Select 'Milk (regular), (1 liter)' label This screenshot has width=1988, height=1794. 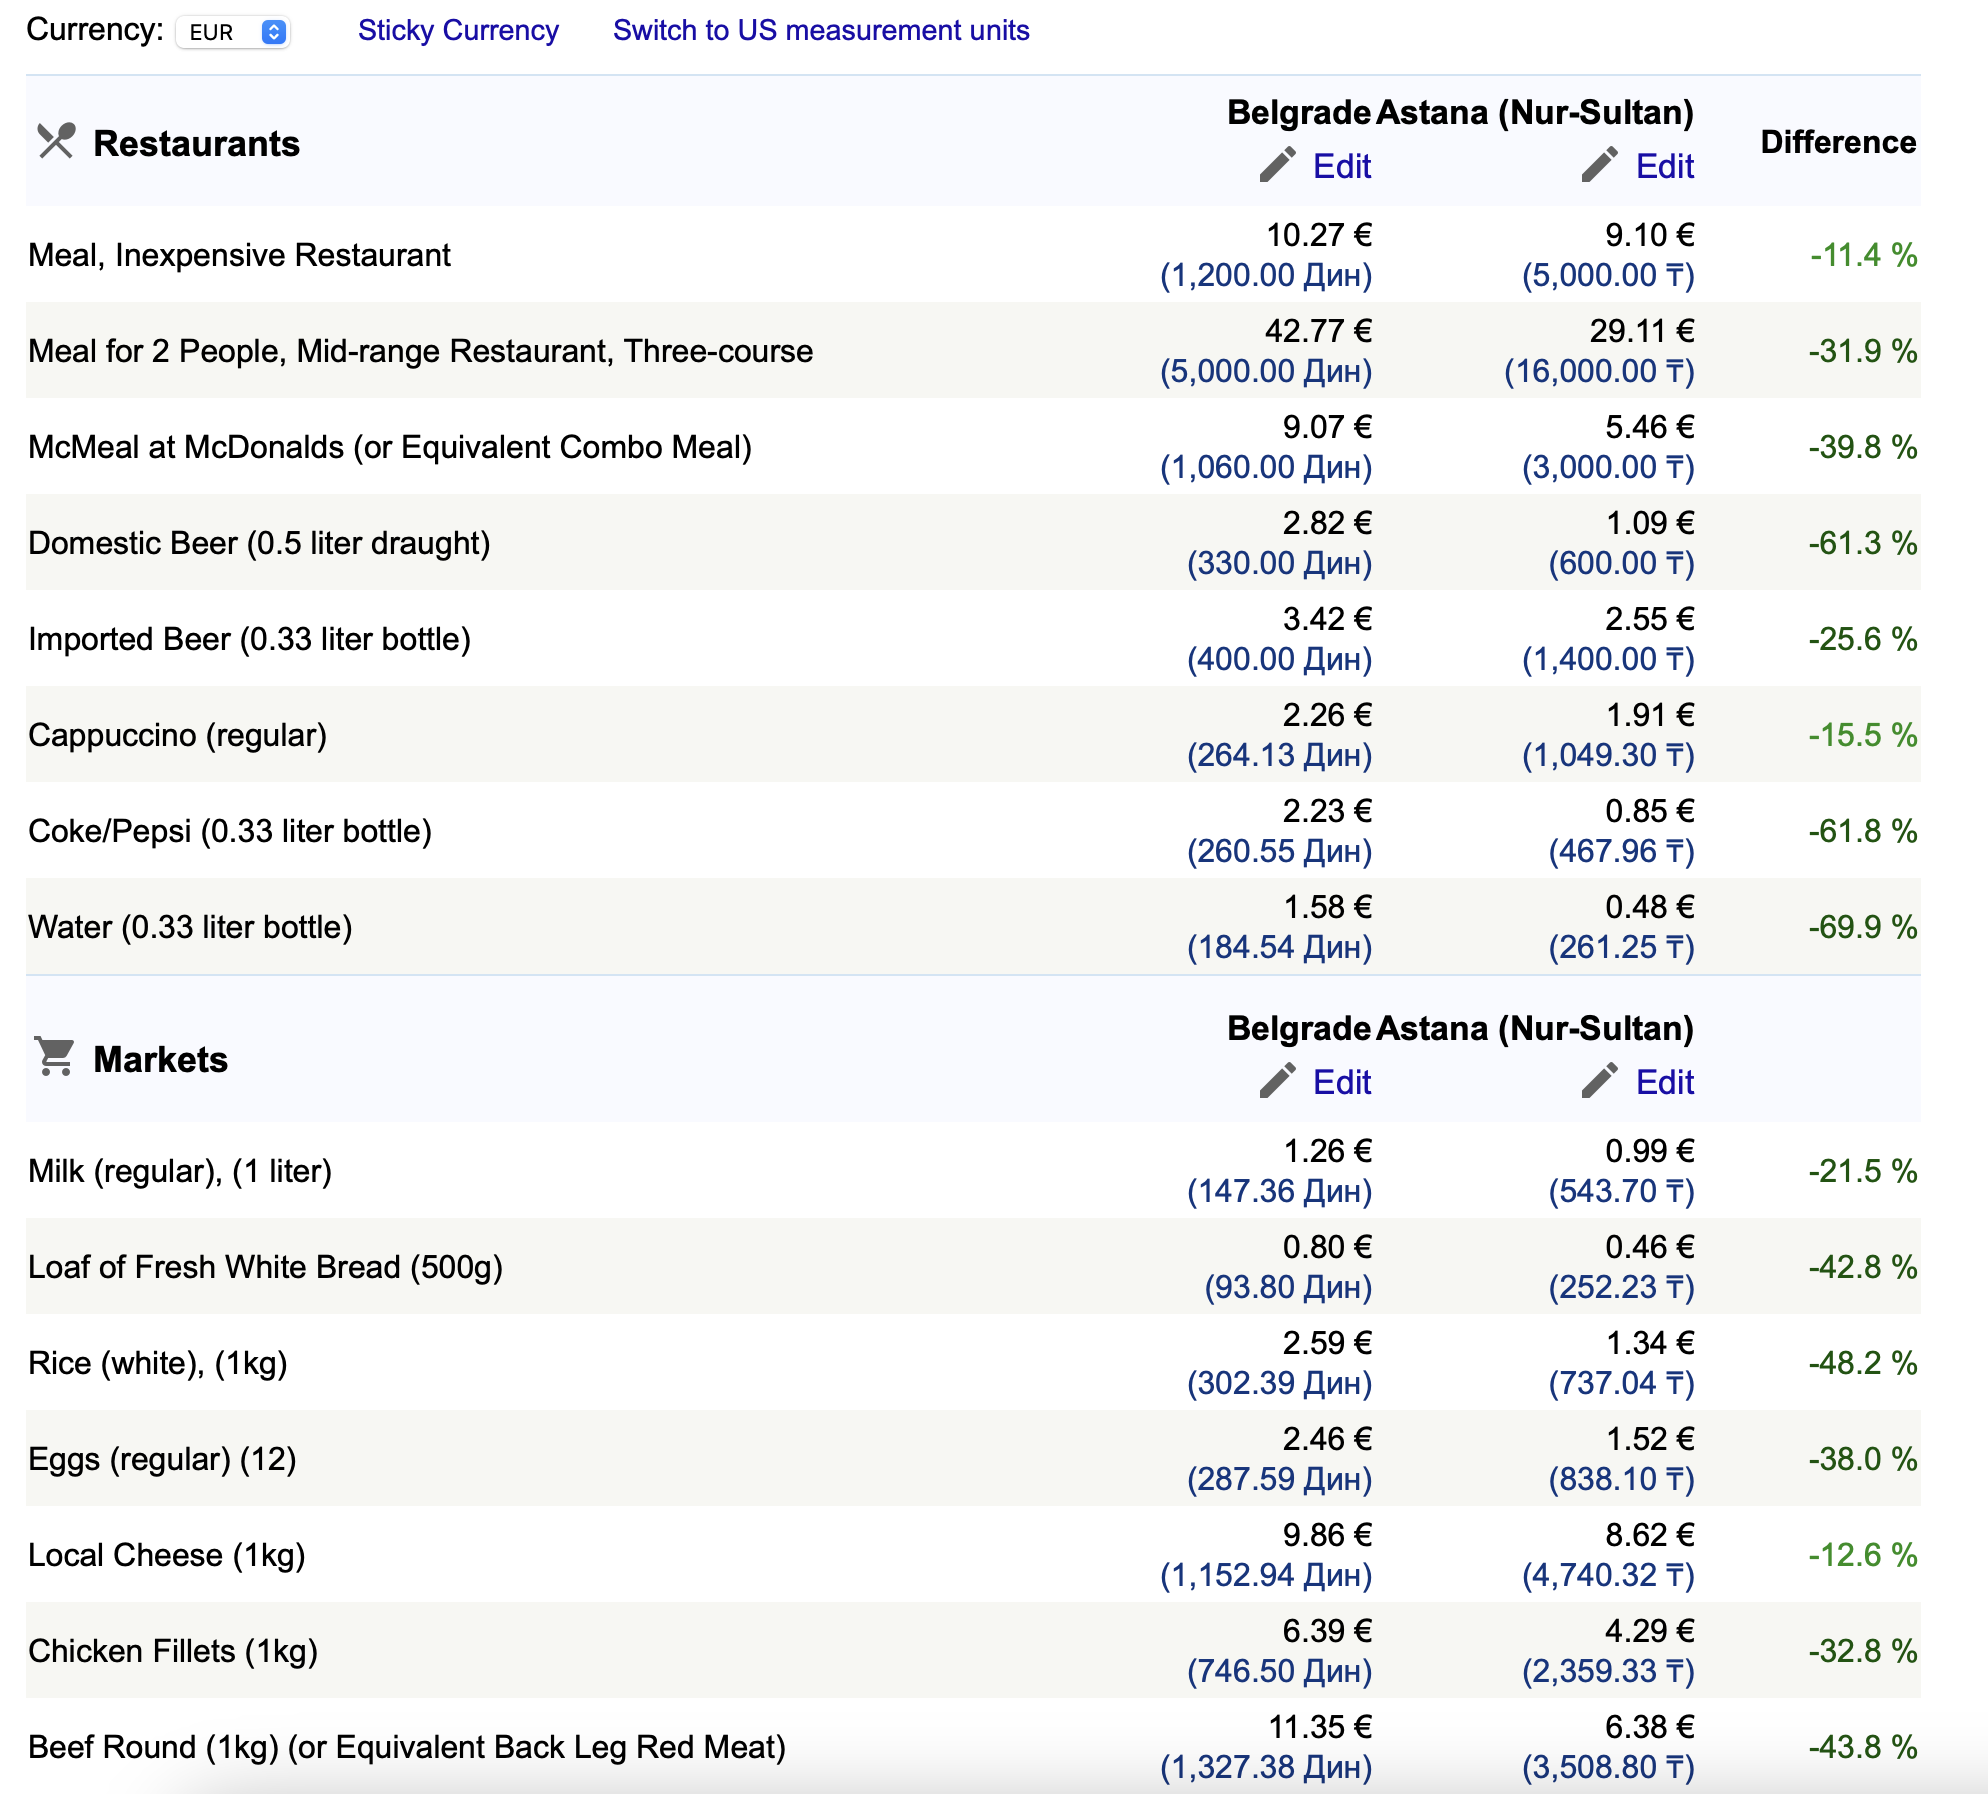(x=180, y=1171)
